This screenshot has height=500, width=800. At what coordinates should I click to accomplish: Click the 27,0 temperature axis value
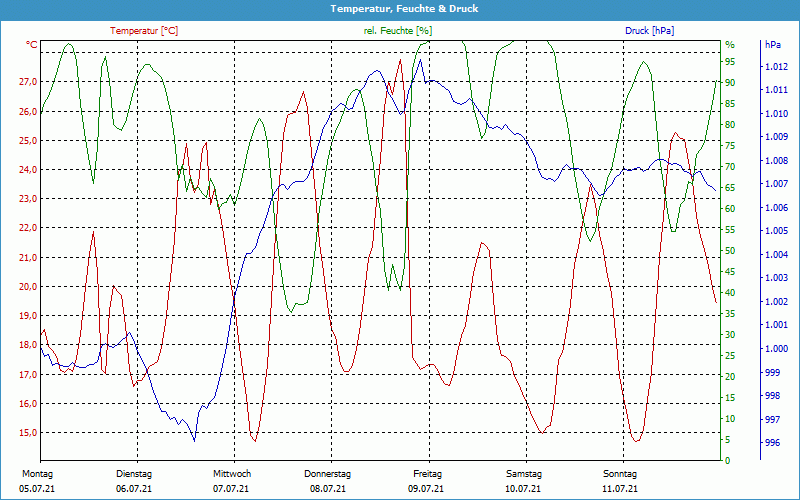(28, 82)
